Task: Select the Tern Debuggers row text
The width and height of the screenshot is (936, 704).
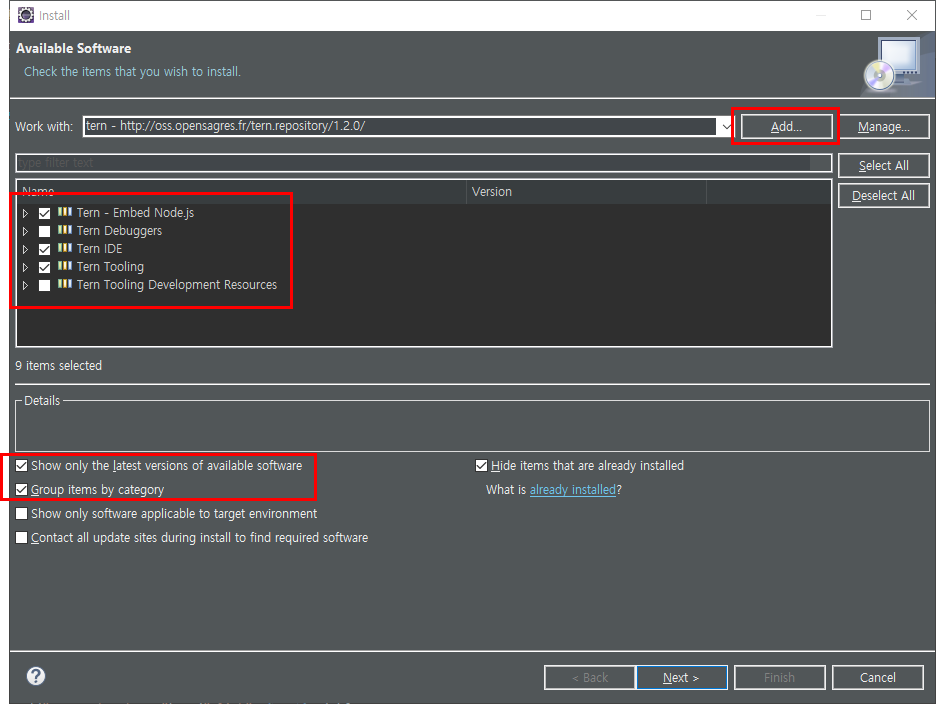Action: [x=119, y=230]
